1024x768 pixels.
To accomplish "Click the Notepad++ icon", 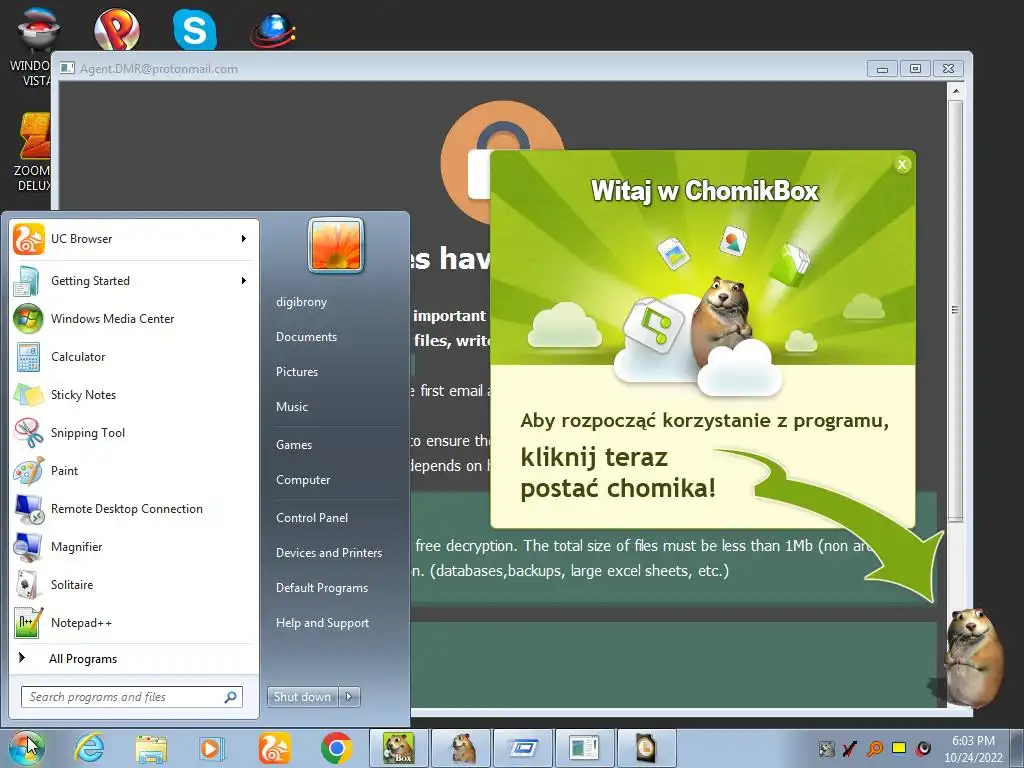I will coord(28,622).
